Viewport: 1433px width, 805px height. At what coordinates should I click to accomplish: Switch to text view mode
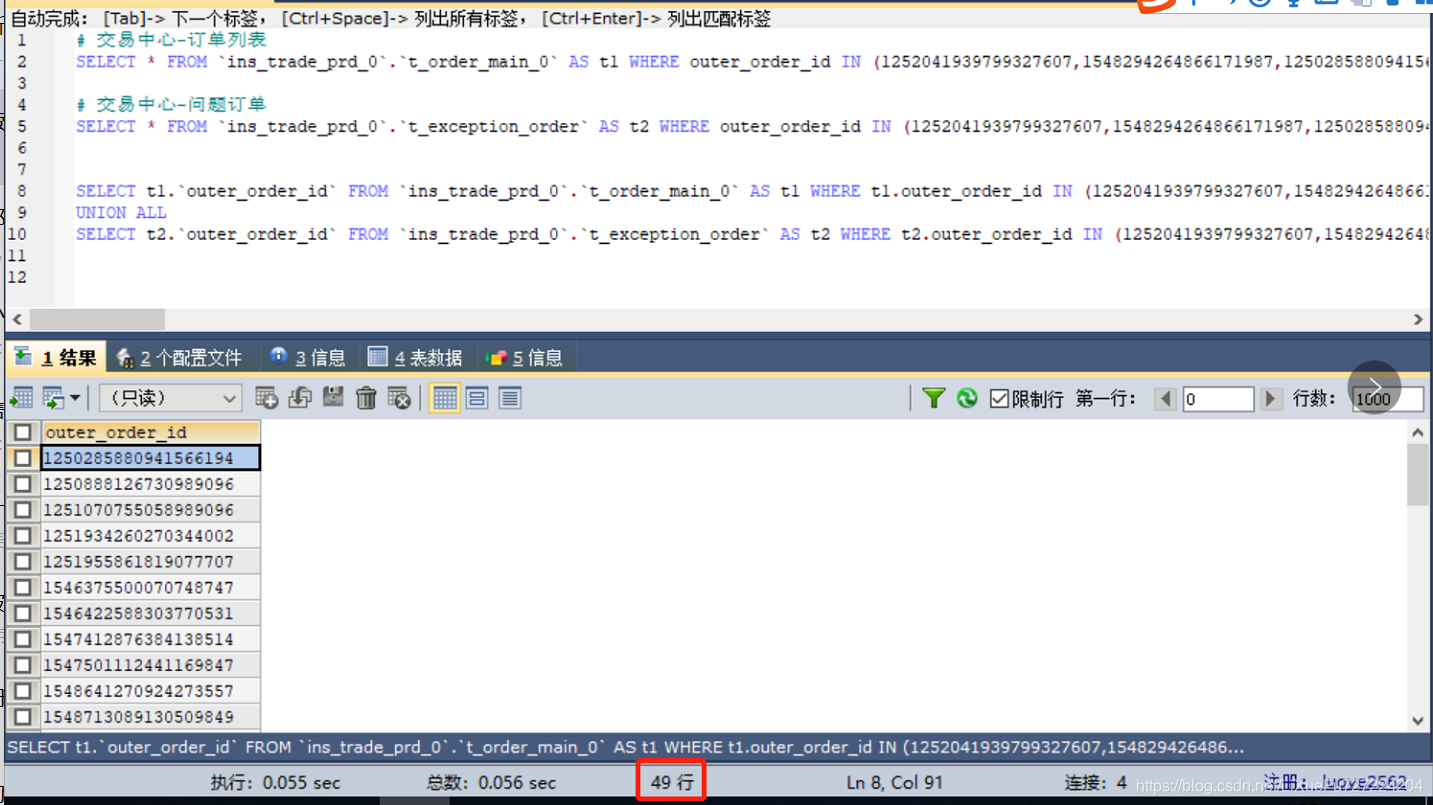click(x=510, y=398)
